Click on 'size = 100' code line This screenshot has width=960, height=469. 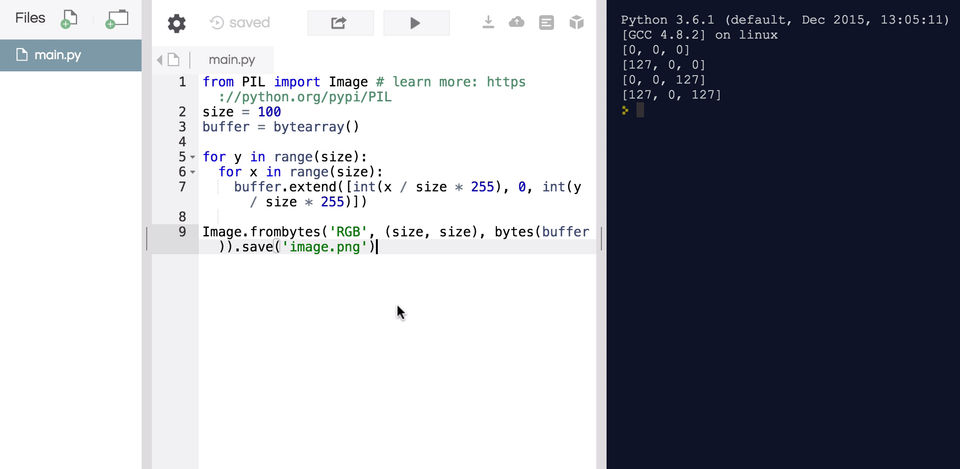(x=242, y=112)
